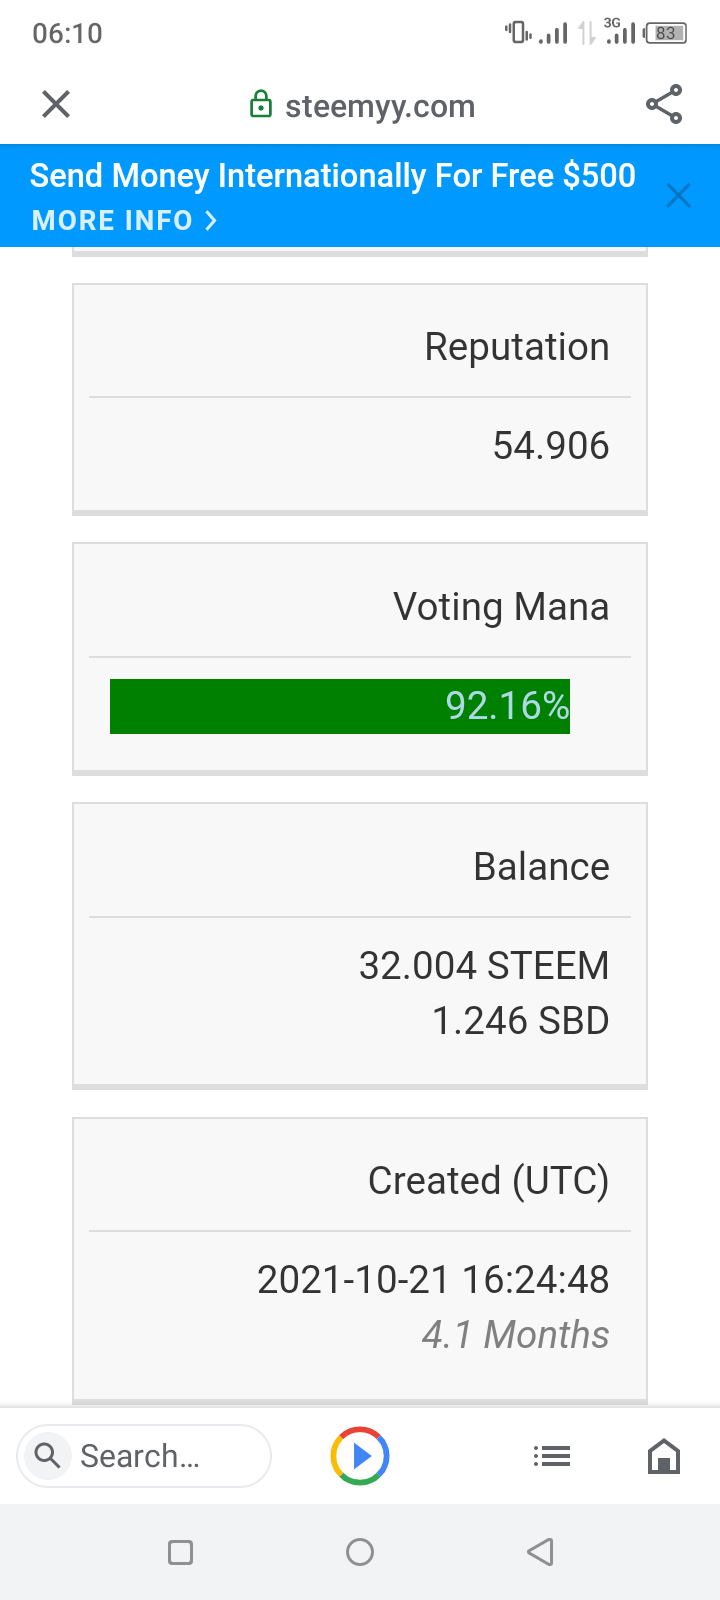Tap the created date 2021-10-21 16:24:48
The image size is (720, 1600).
pos(433,1280)
